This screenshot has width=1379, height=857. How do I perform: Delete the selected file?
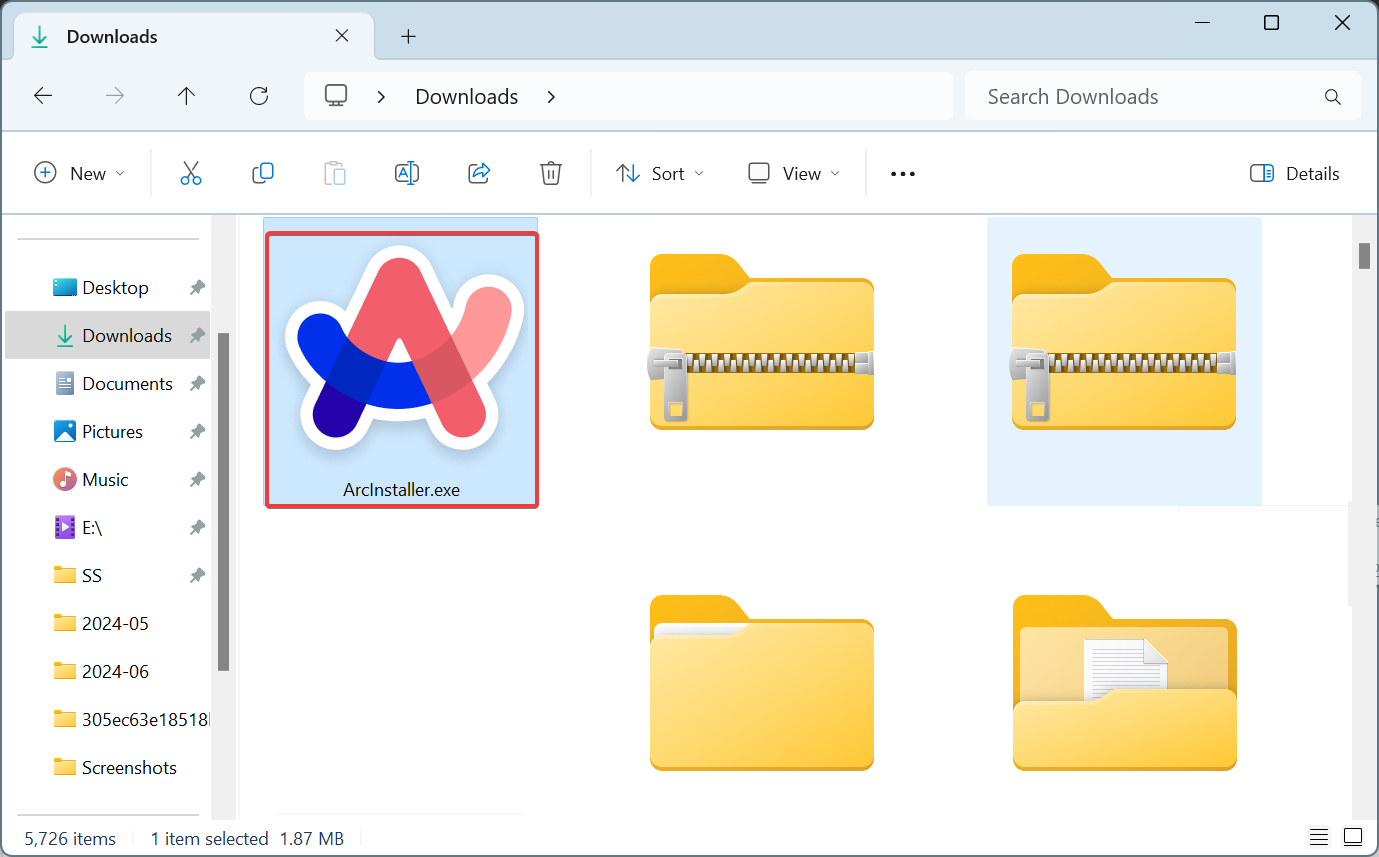click(x=551, y=173)
